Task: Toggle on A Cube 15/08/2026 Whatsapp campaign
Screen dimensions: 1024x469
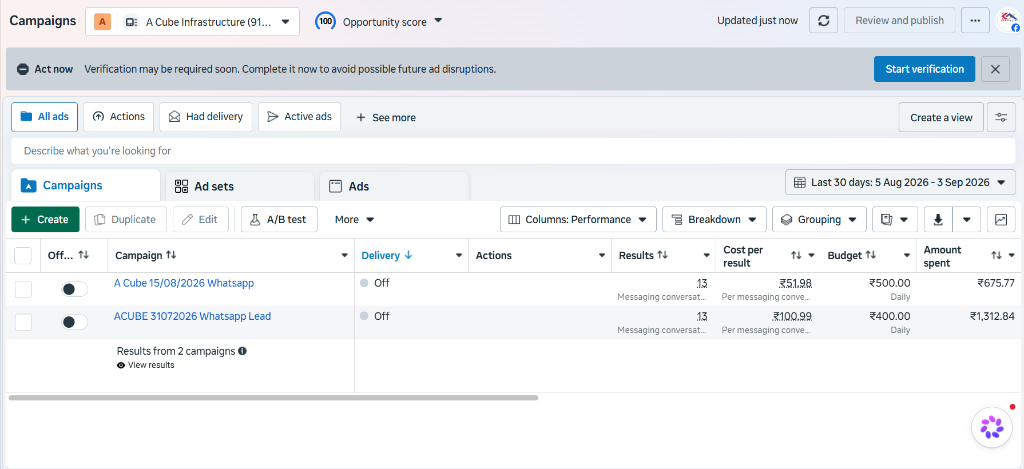Action: (74, 289)
